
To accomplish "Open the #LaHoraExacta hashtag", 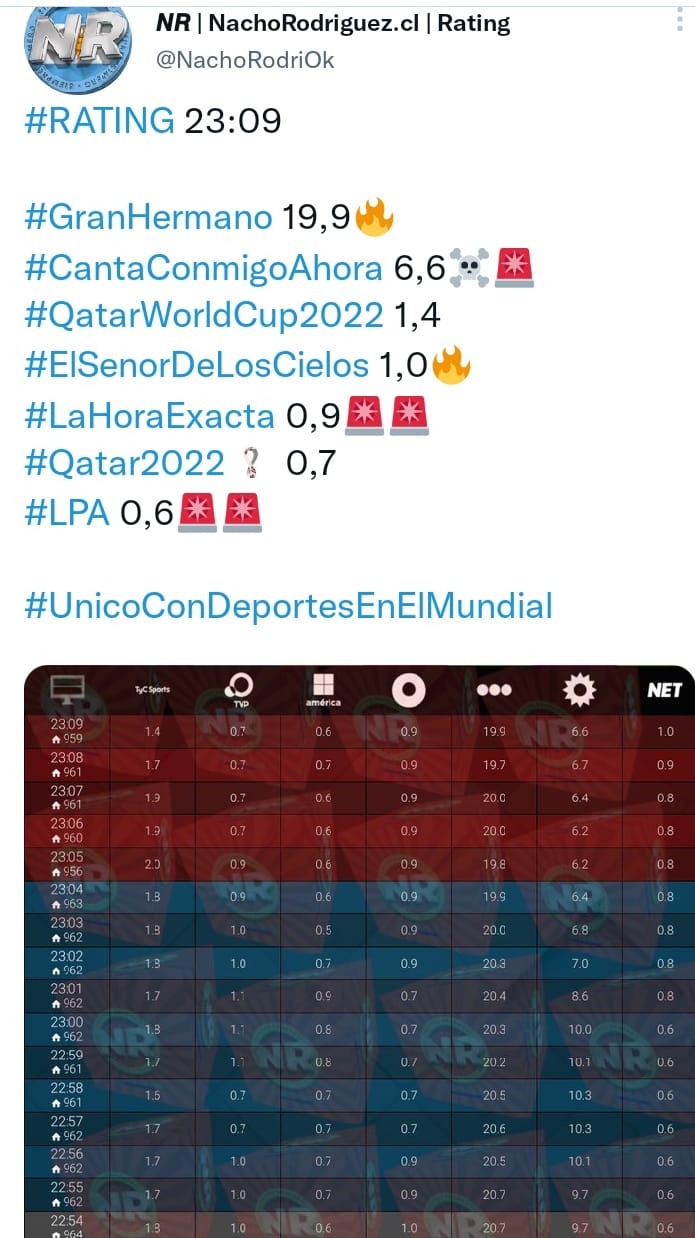I will tap(149, 414).
